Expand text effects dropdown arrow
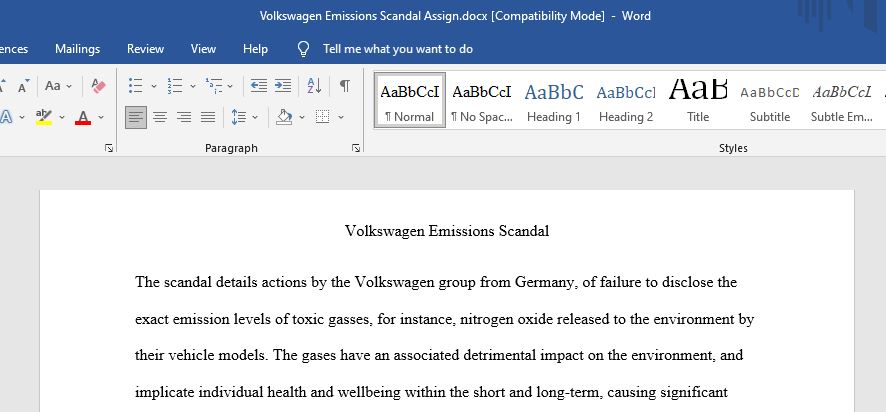This screenshot has width=886, height=412. pyautogui.click(x=21, y=117)
